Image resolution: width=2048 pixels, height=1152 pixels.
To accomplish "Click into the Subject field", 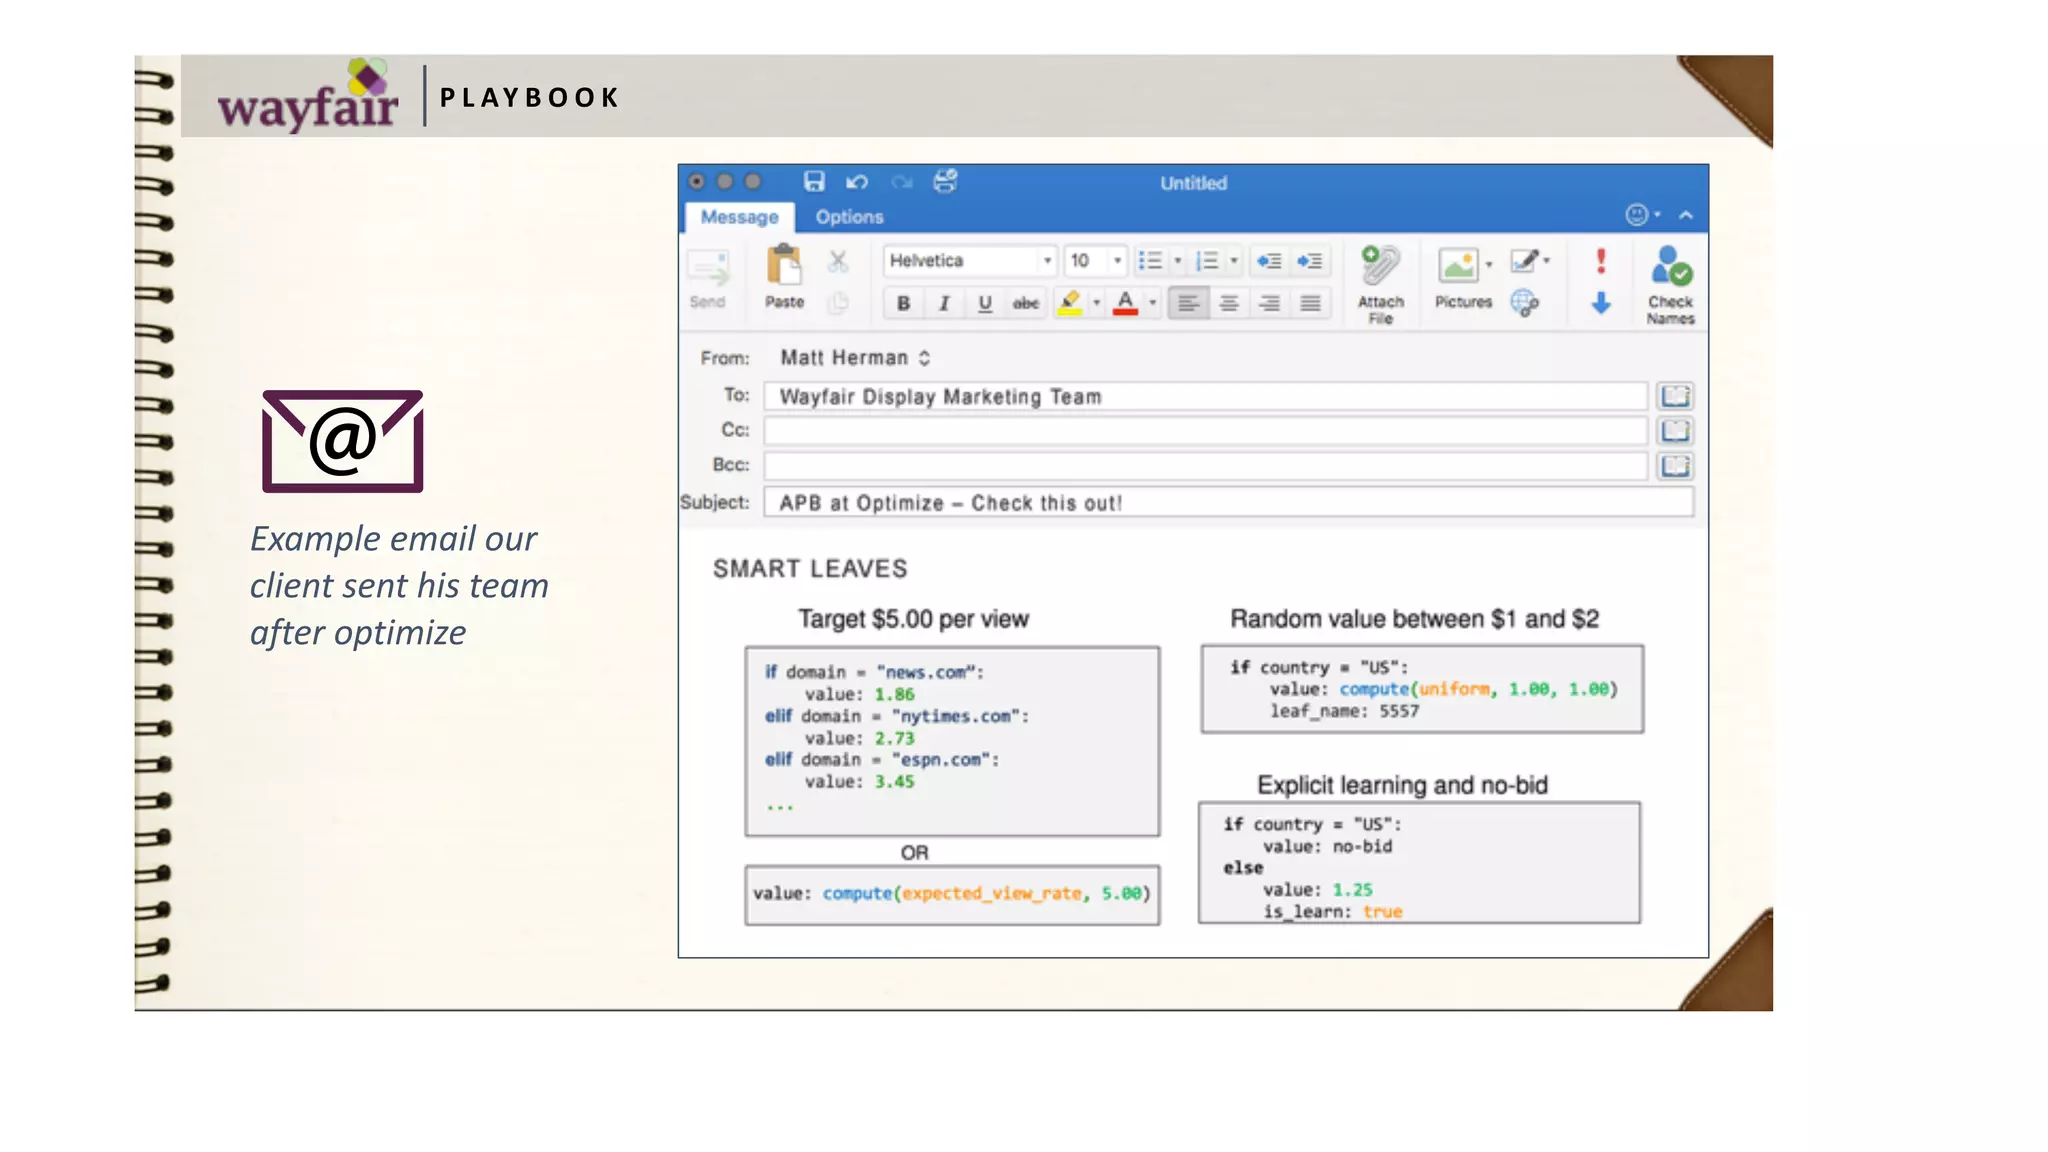I will [1229, 502].
